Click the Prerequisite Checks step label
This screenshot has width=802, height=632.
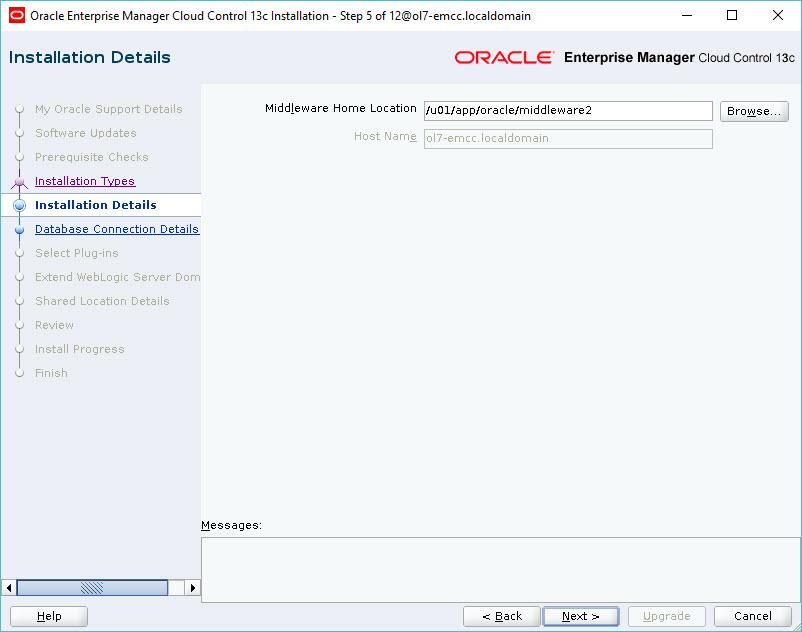pyautogui.click(x=92, y=157)
